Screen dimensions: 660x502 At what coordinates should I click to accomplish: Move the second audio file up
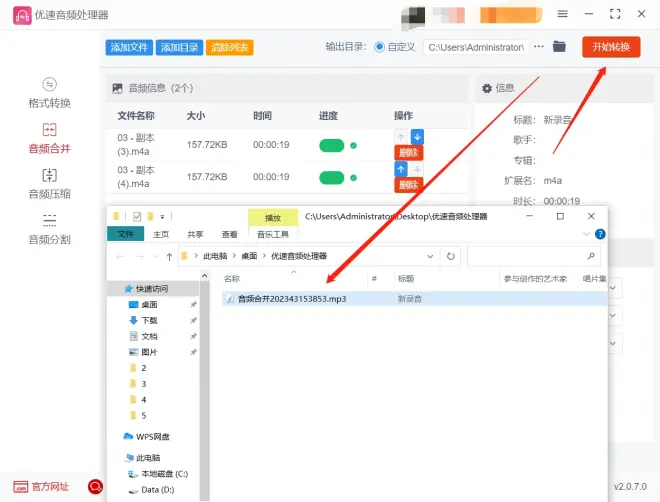(x=401, y=169)
